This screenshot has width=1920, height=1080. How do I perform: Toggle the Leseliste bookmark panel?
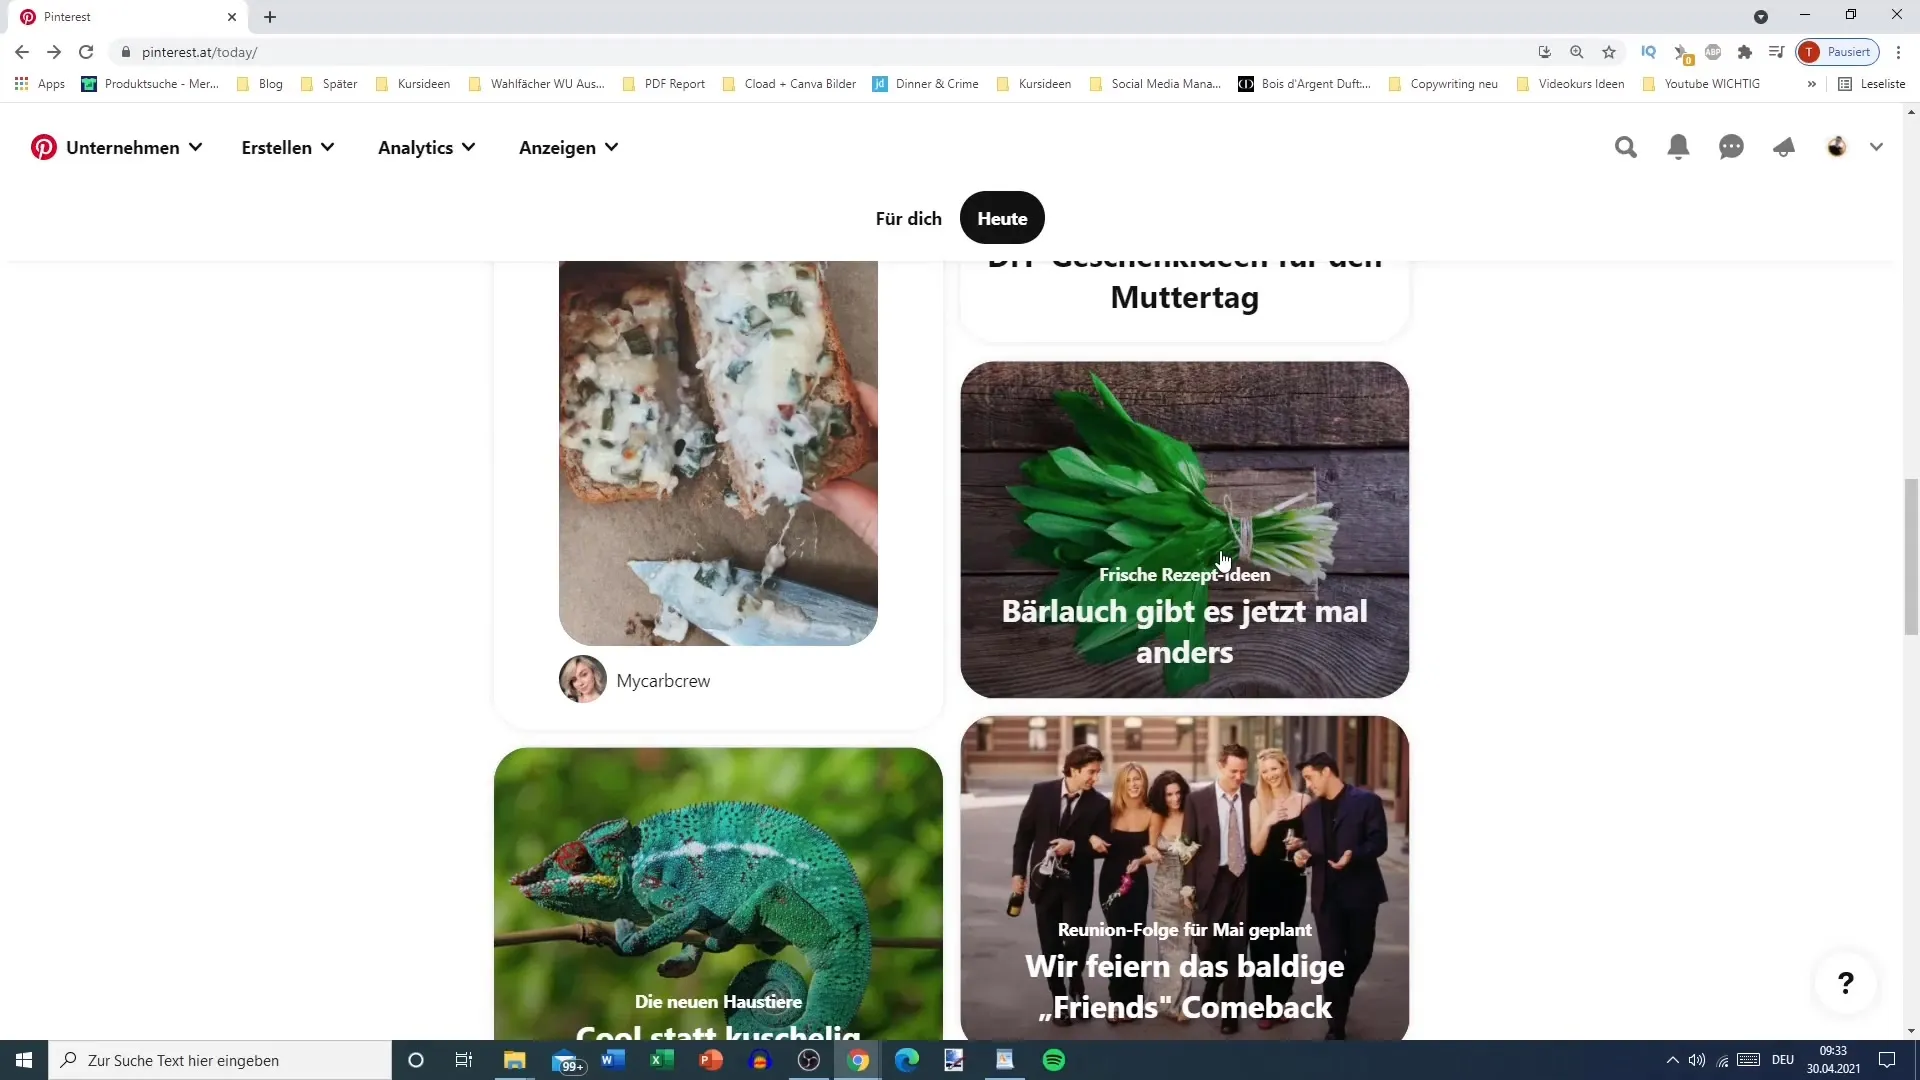[x=1874, y=83]
